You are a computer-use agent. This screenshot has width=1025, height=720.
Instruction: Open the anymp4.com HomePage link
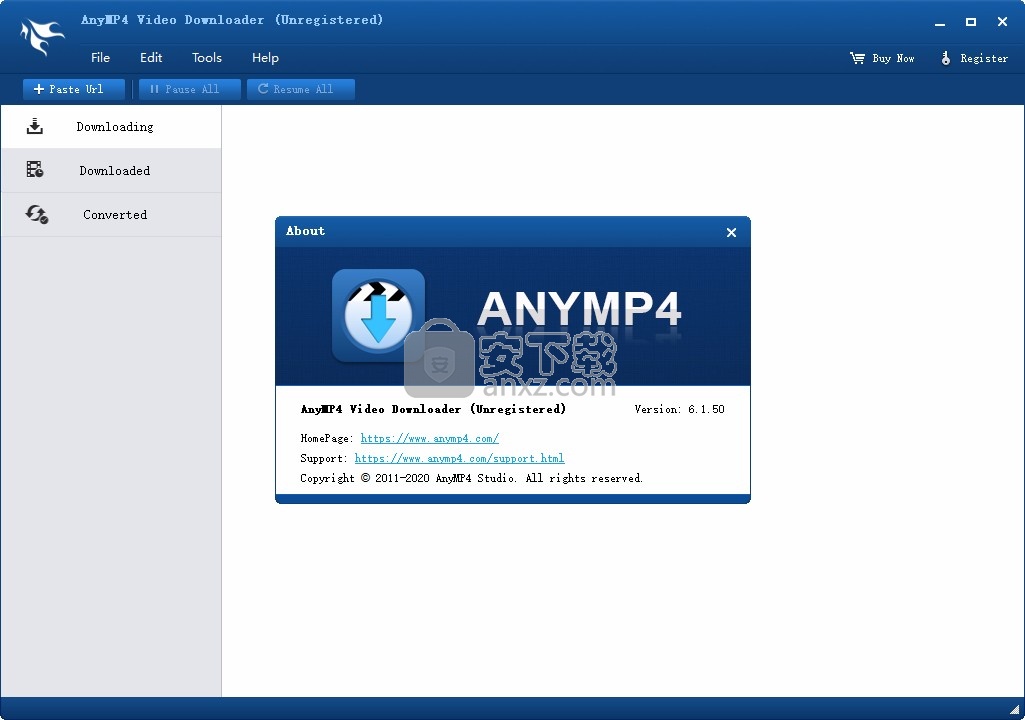pyautogui.click(x=429, y=438)
